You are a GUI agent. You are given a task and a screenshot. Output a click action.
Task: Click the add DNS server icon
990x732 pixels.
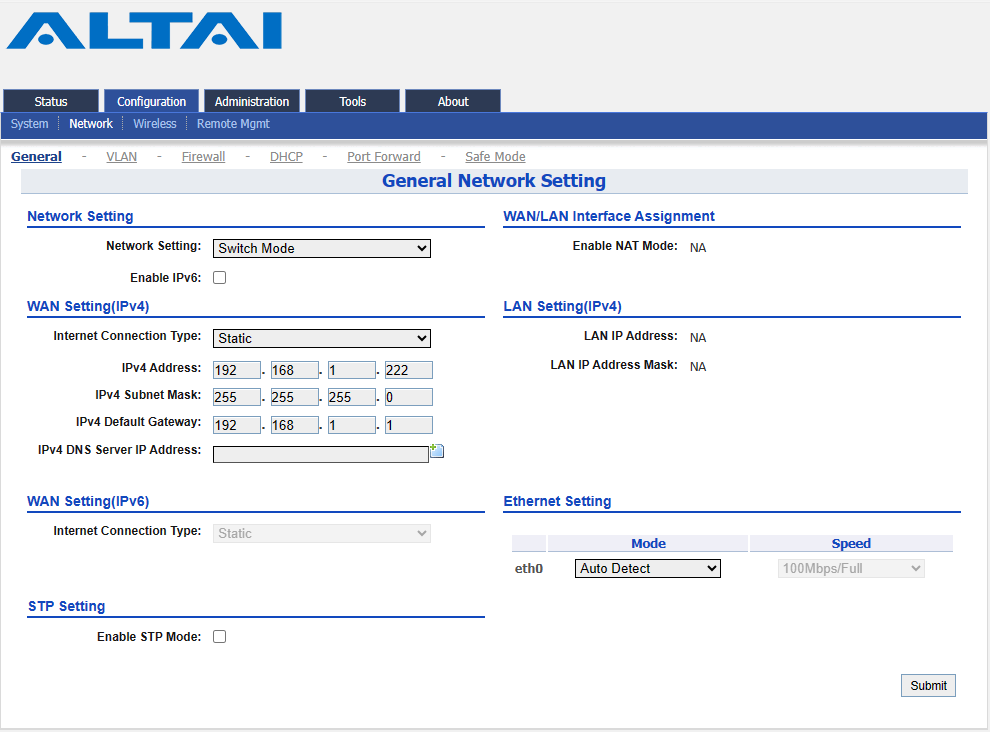click(x=437, y=451)
